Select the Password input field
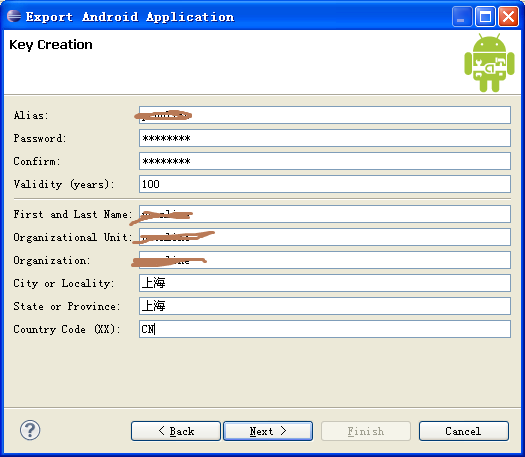The image size is (525, 457). pos(325,138)
